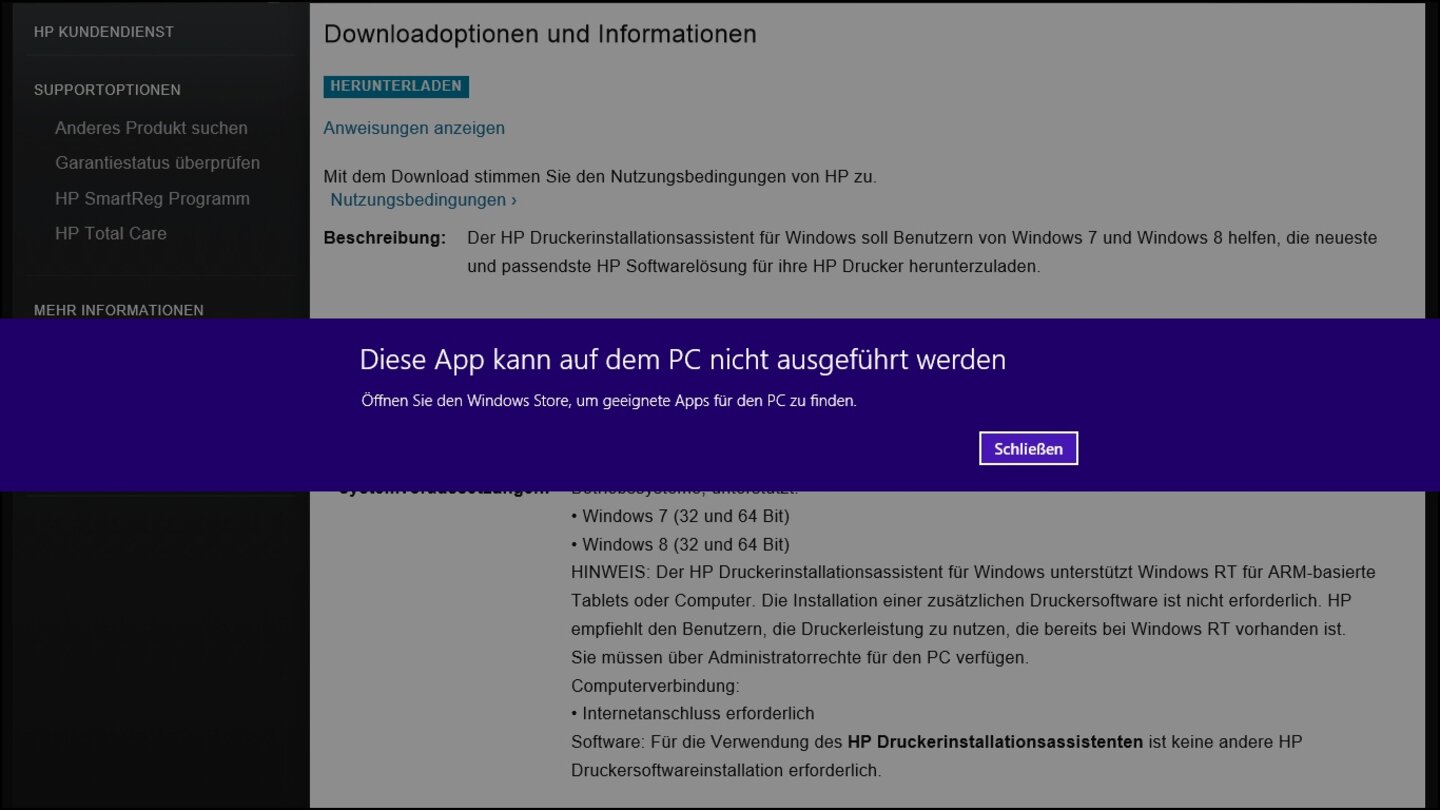Screen dimensions: 1440x810
Task: Click the Windows 7 (32 und 64 Bit) line
Action: 680,517
